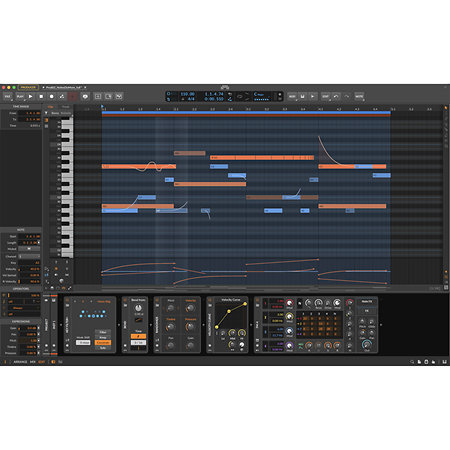The height and width of the screenshot is (450, 450).
Task: Expand chain arrow between Randomize and Velocity Curve
Action: tap(204, 324)
